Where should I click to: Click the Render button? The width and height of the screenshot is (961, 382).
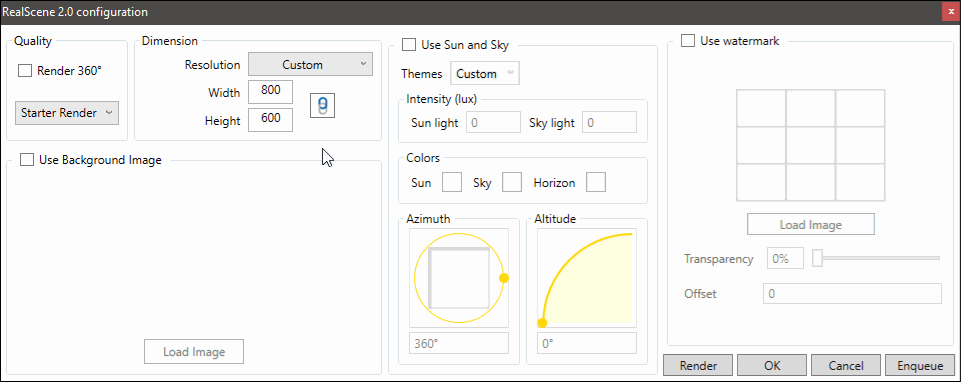click(698, 365)
